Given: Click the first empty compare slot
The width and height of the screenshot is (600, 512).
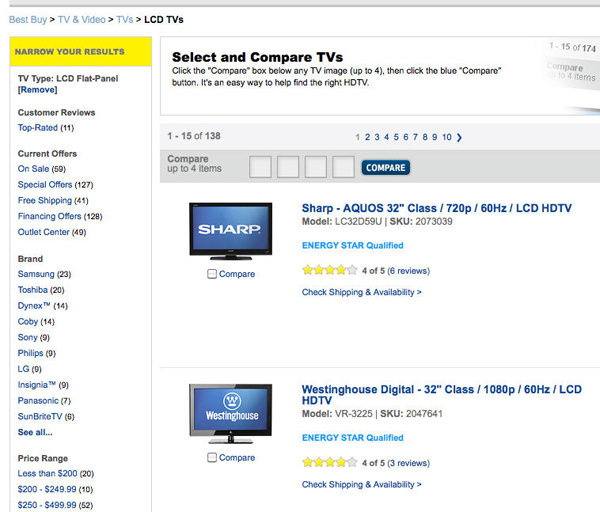Looking at the screenshot, I should tap(259, 167).
